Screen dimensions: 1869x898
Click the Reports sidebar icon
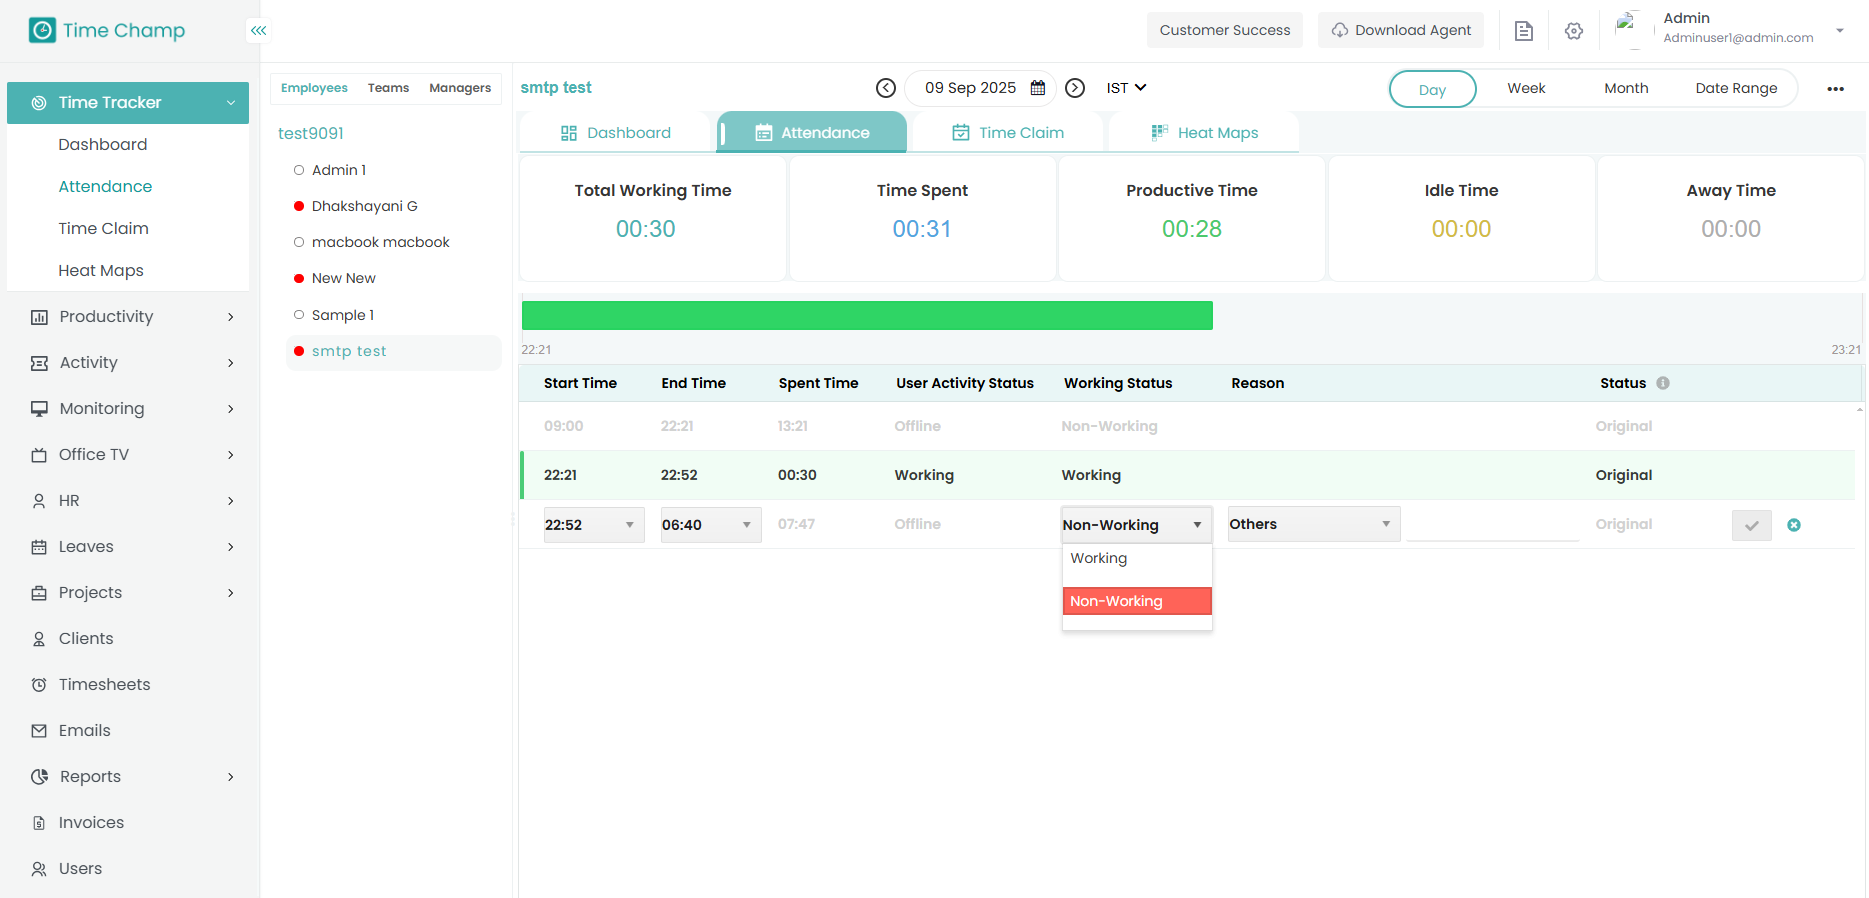pos(39,777)
